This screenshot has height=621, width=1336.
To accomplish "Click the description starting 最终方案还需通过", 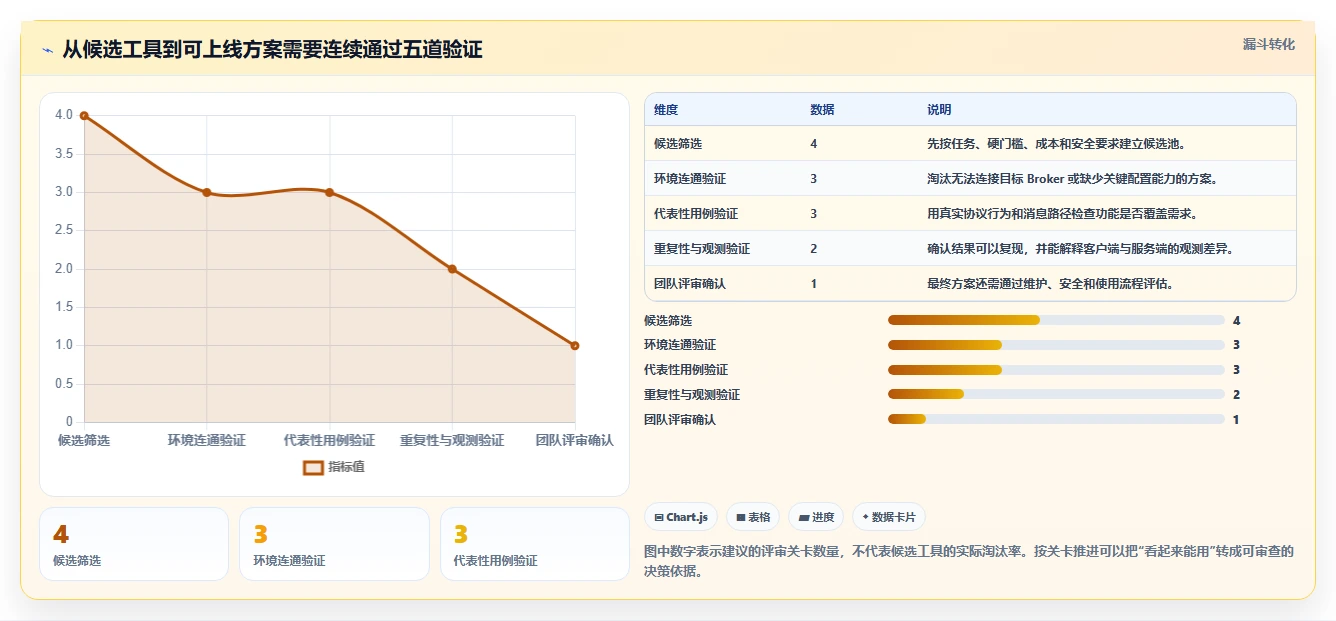I will coord(1050,284).
